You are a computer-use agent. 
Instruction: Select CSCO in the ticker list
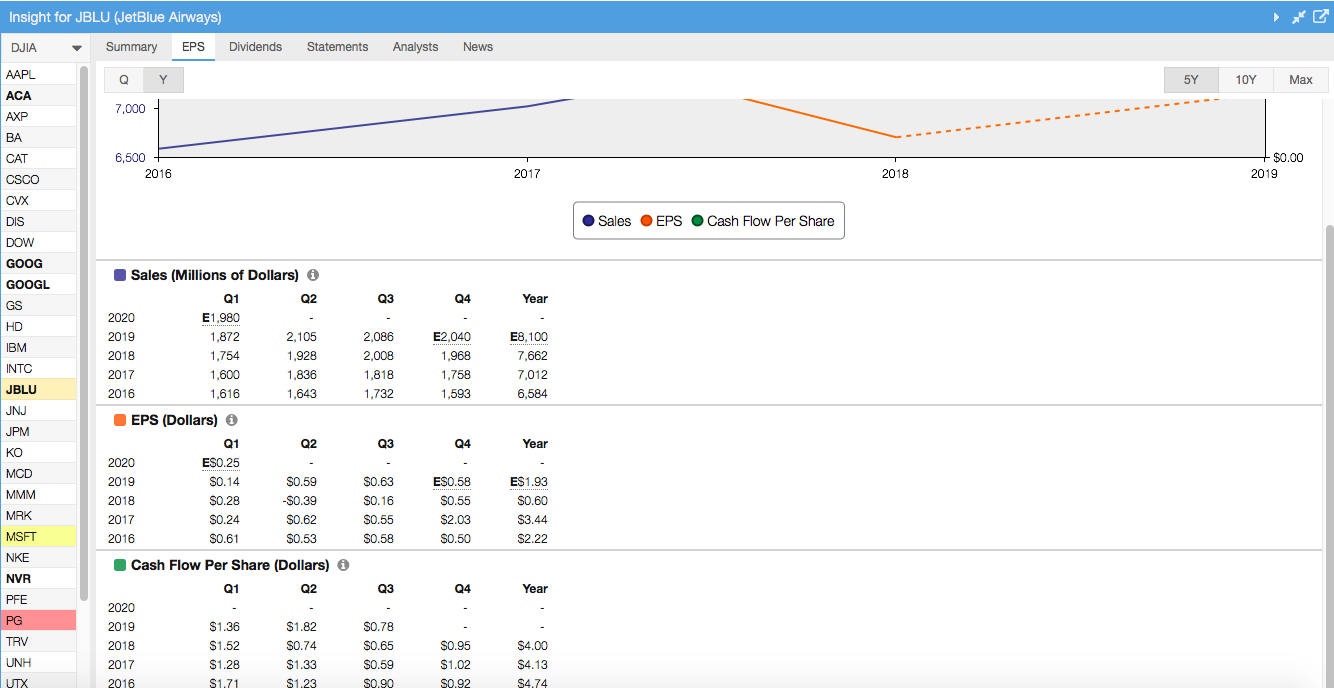click(38, 180)
